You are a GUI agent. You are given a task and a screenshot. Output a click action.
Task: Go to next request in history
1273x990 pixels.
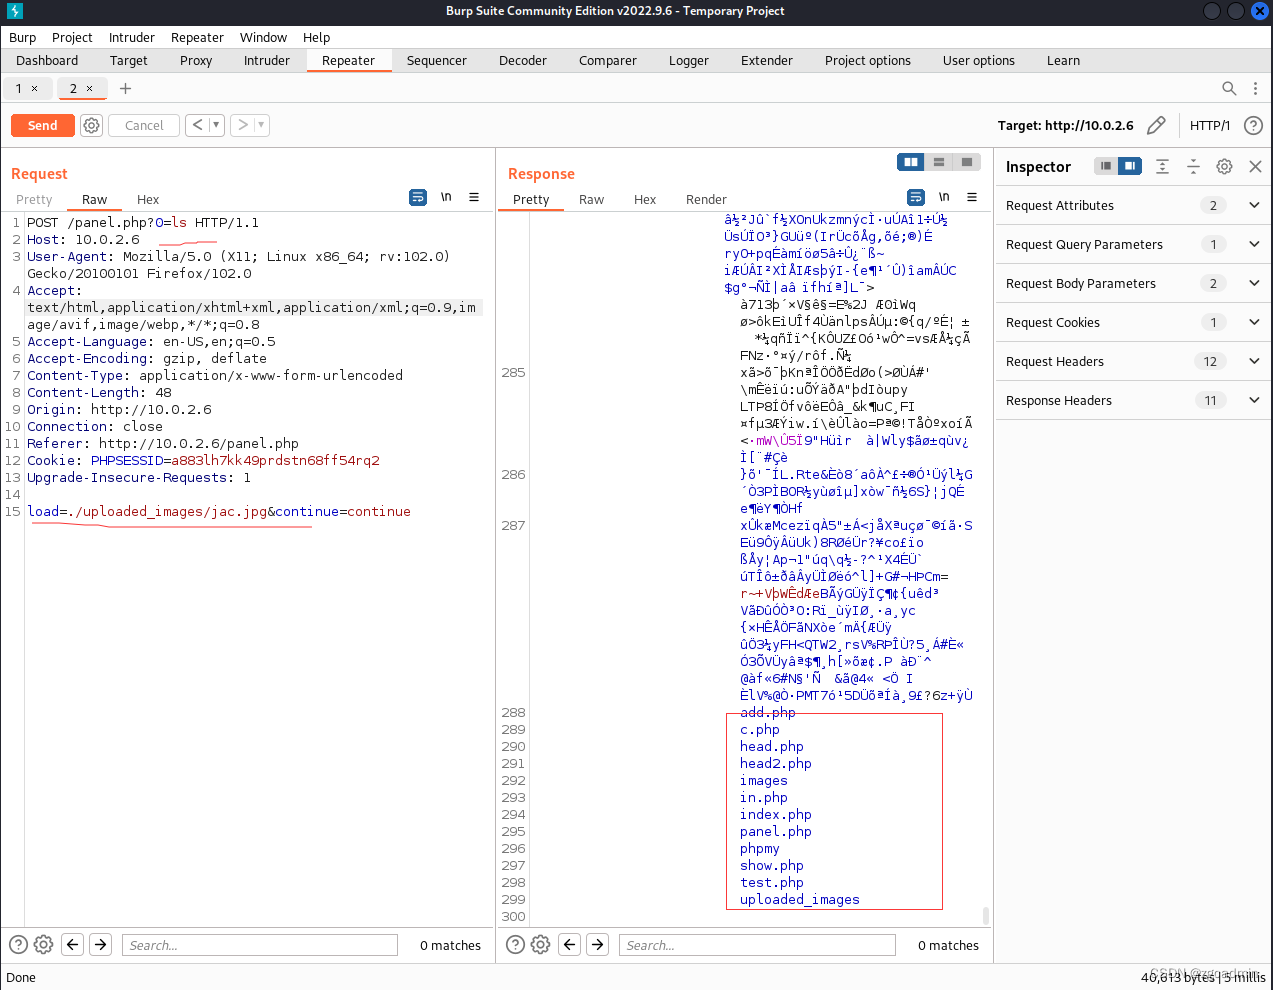243,125
